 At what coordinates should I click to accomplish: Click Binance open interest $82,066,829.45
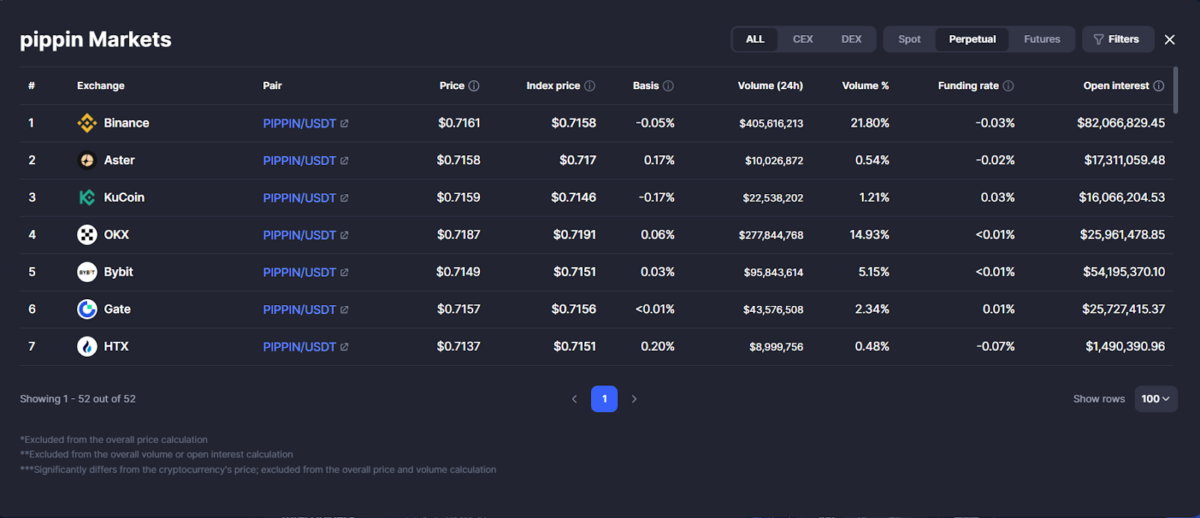[x=1120, y=123]
